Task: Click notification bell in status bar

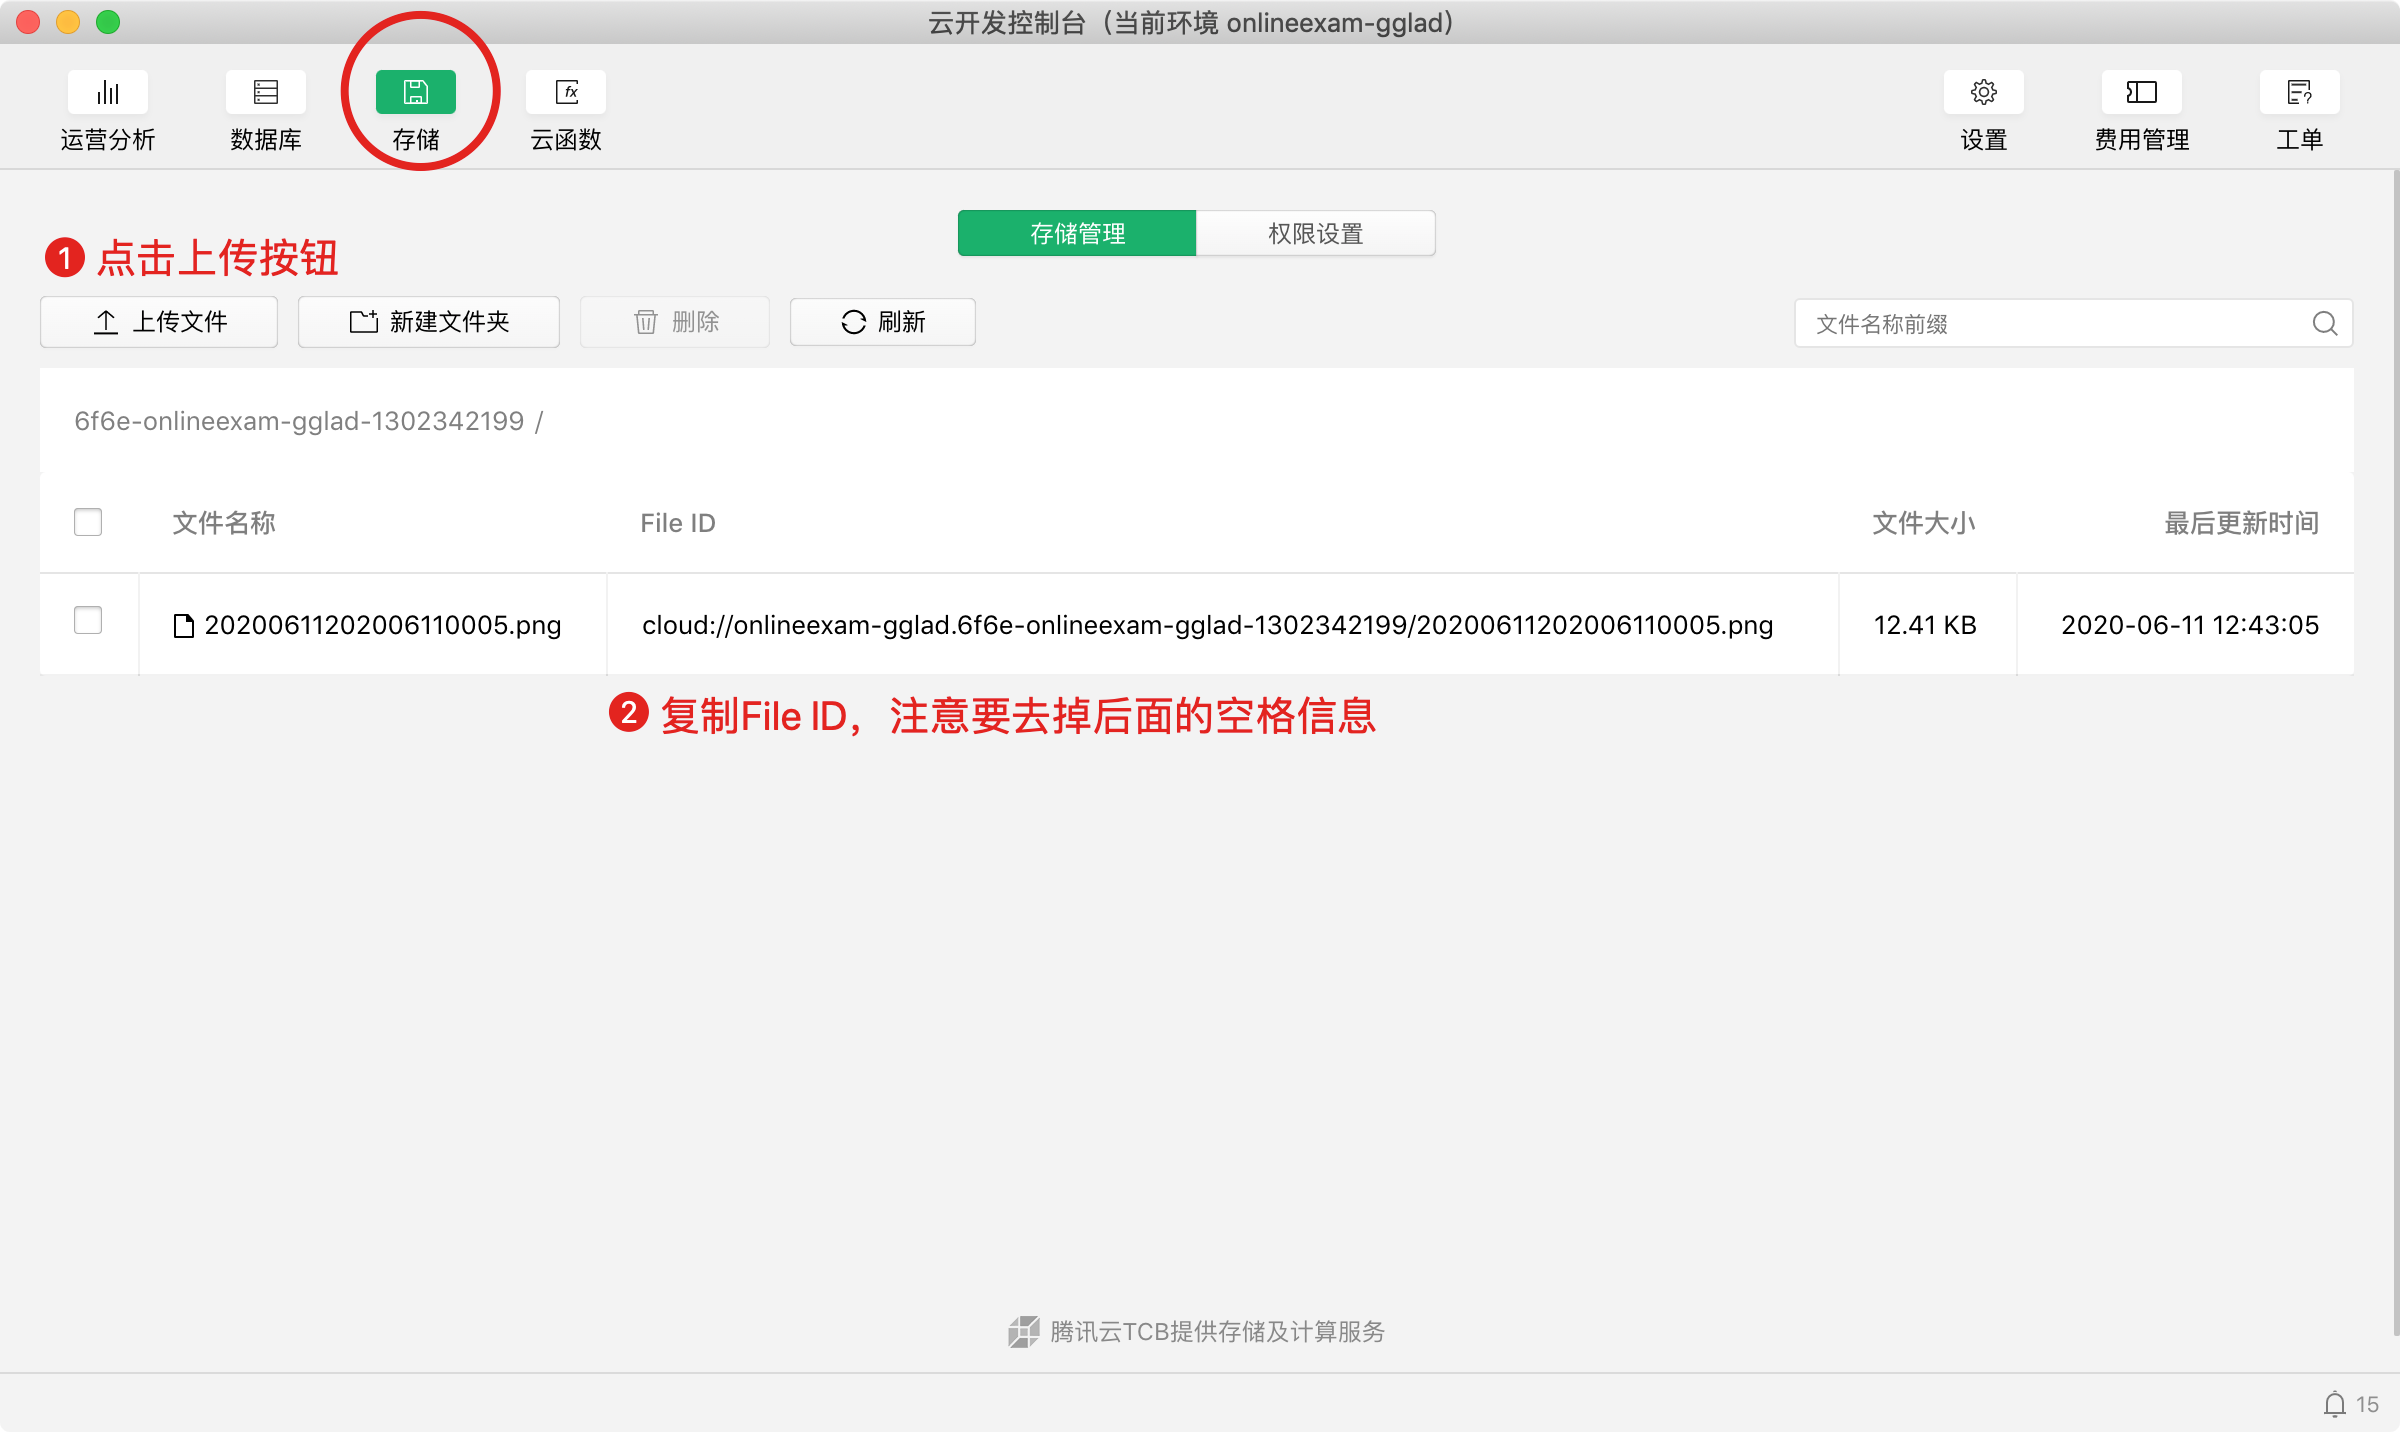Action: point(2334,1404)
